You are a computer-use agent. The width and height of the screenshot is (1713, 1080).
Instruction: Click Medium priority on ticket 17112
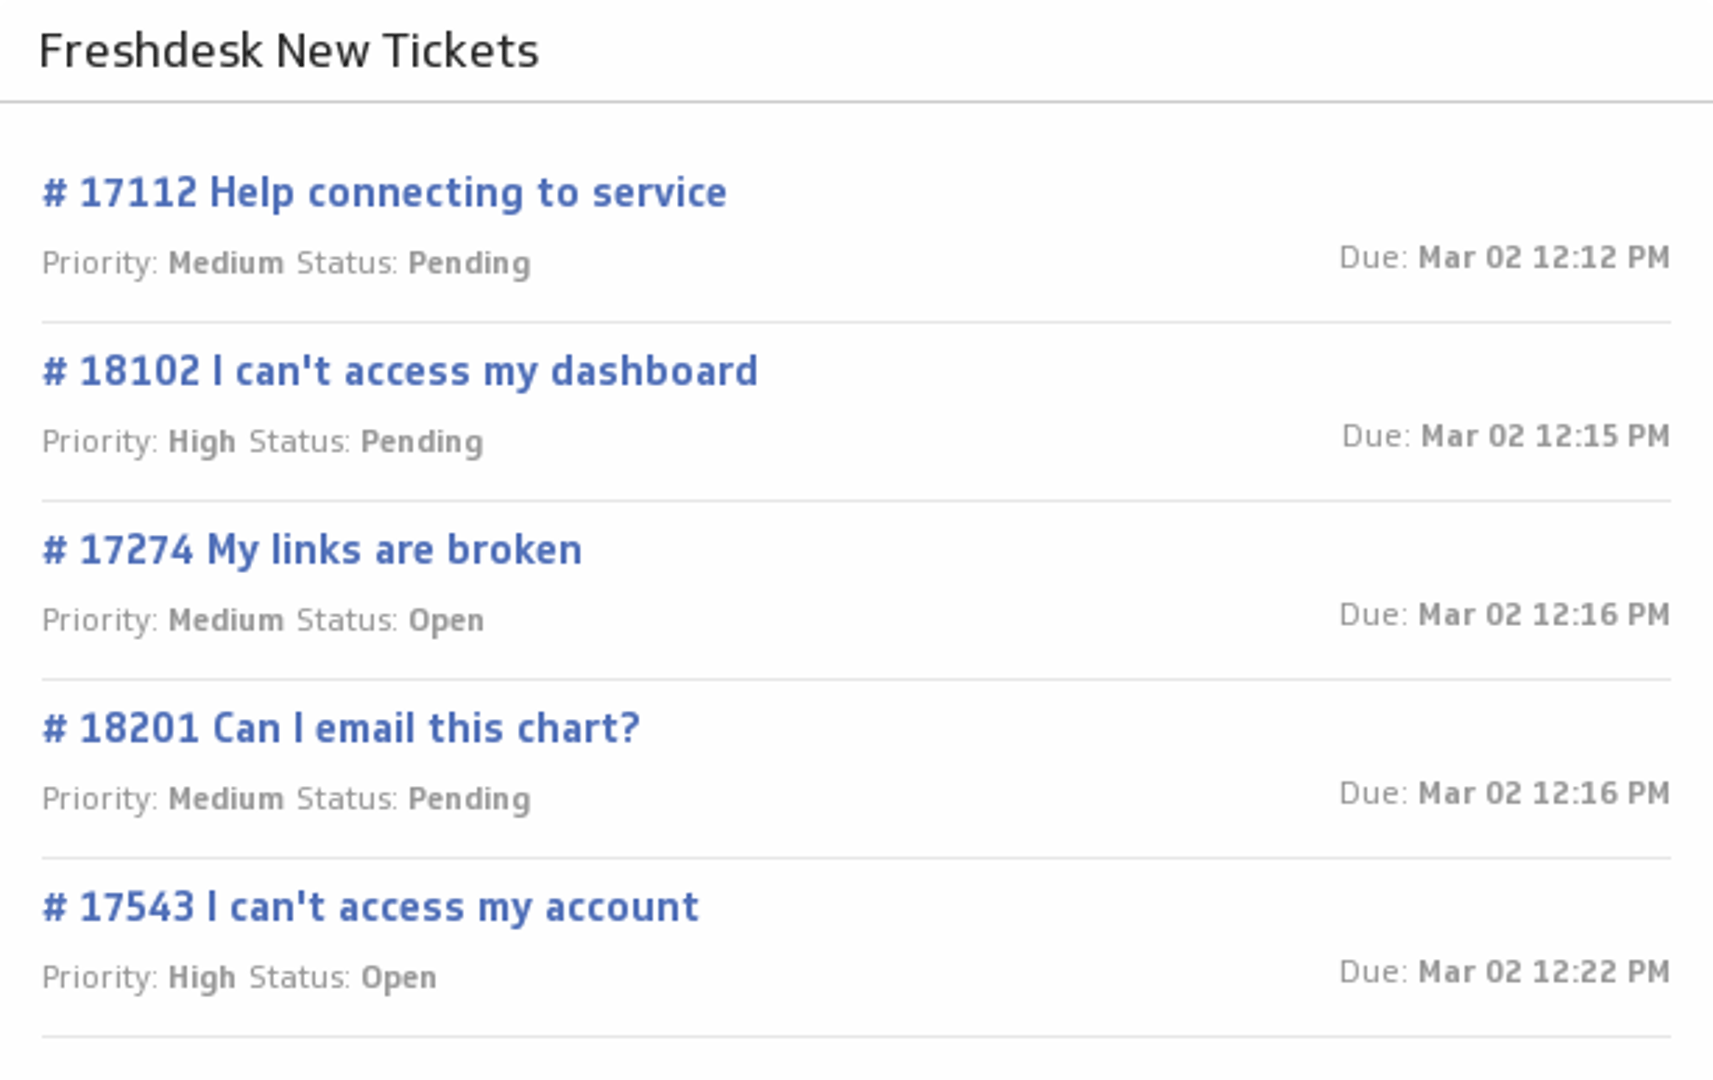pos(226,263)
